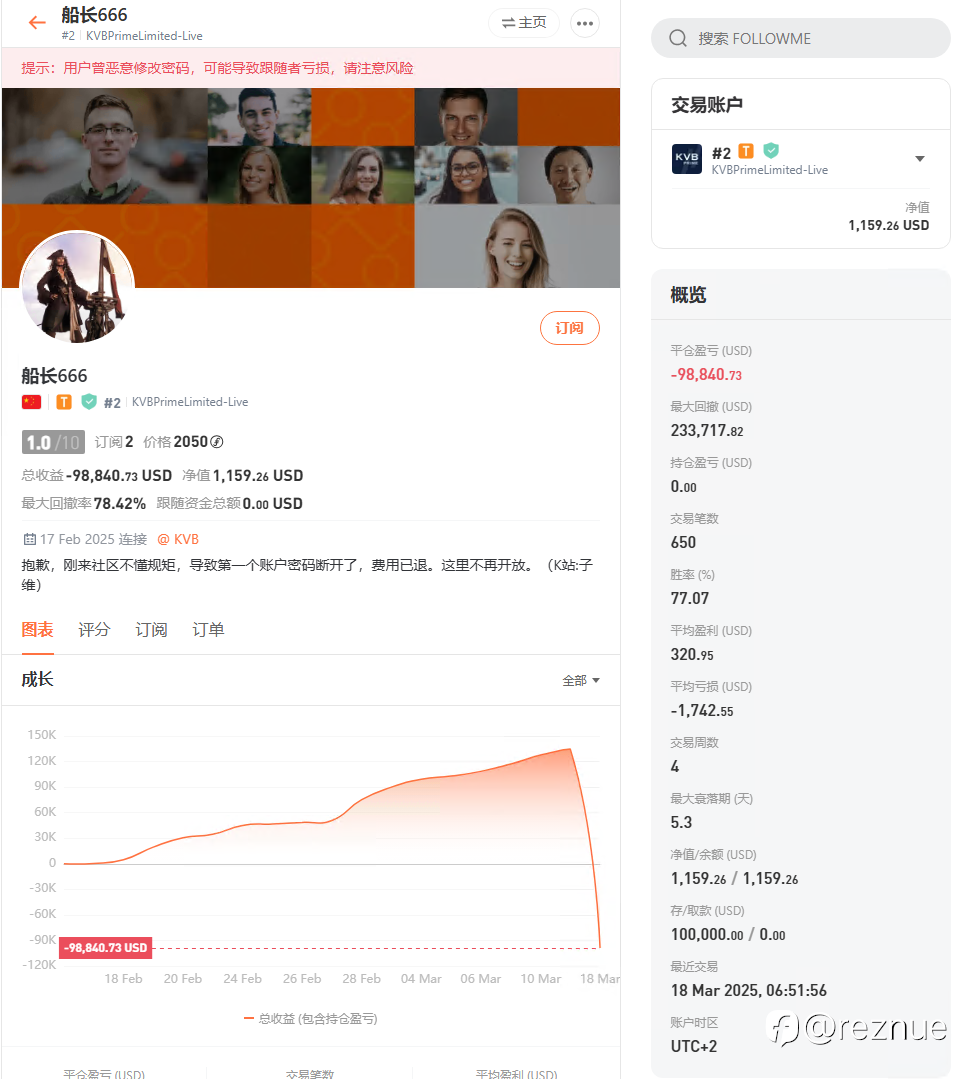Open the 全部 time range dropdown

(581, 681)
